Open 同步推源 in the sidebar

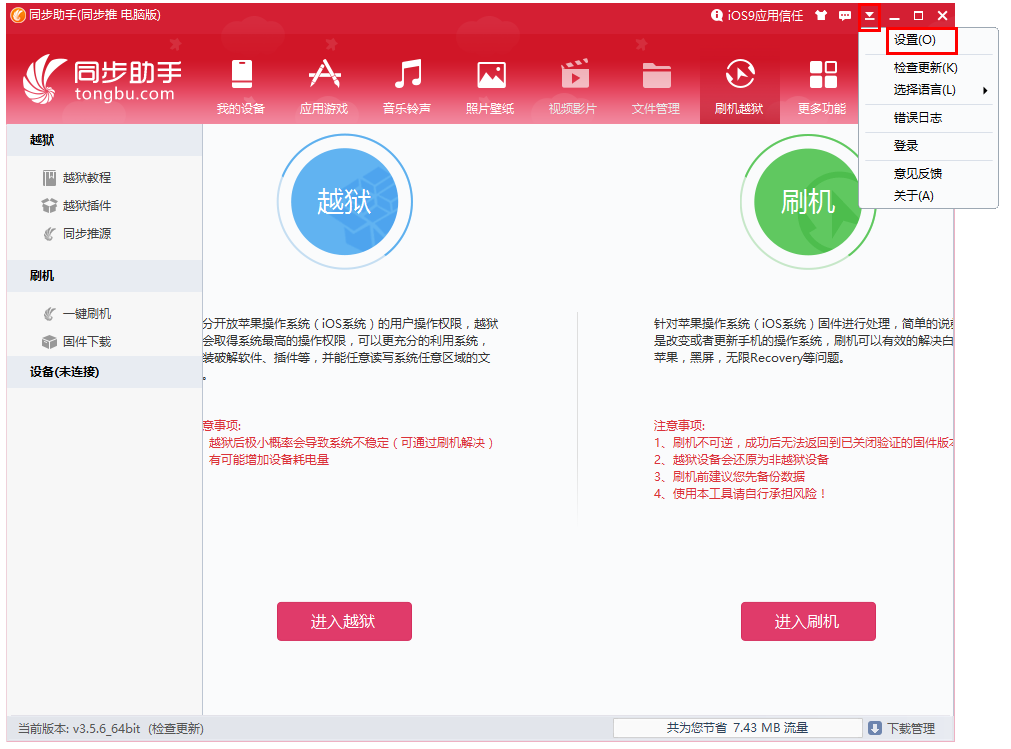(x=77, y=233)
